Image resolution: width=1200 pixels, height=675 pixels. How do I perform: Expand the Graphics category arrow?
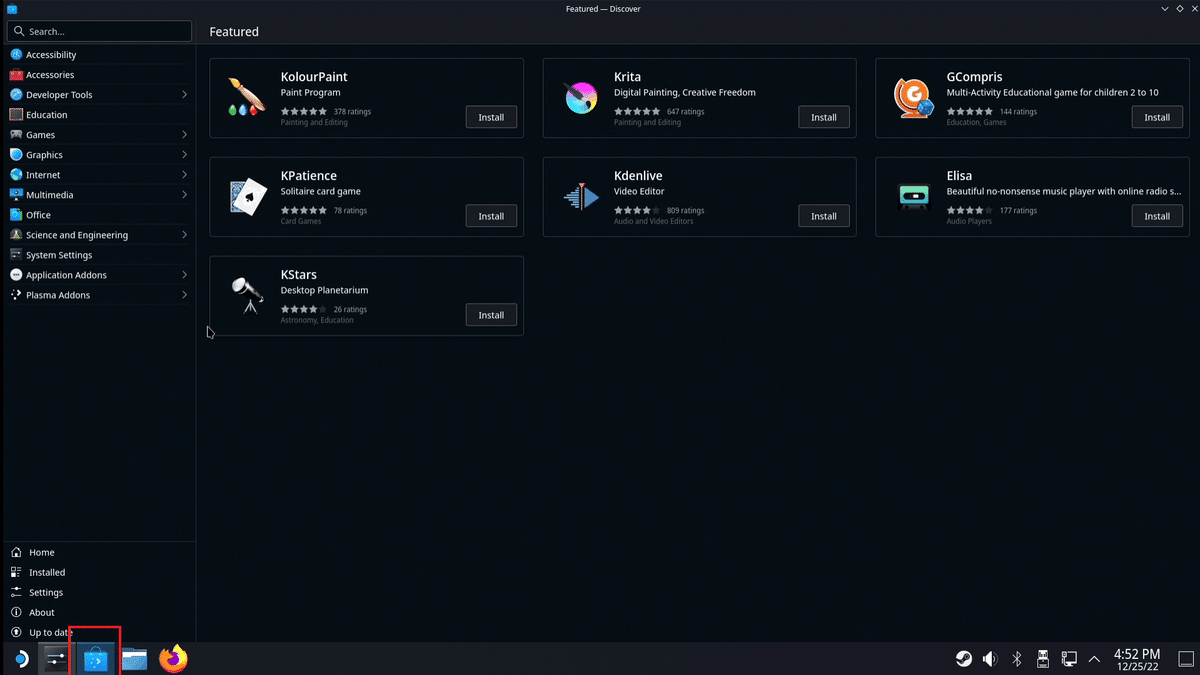click(185, 155)
